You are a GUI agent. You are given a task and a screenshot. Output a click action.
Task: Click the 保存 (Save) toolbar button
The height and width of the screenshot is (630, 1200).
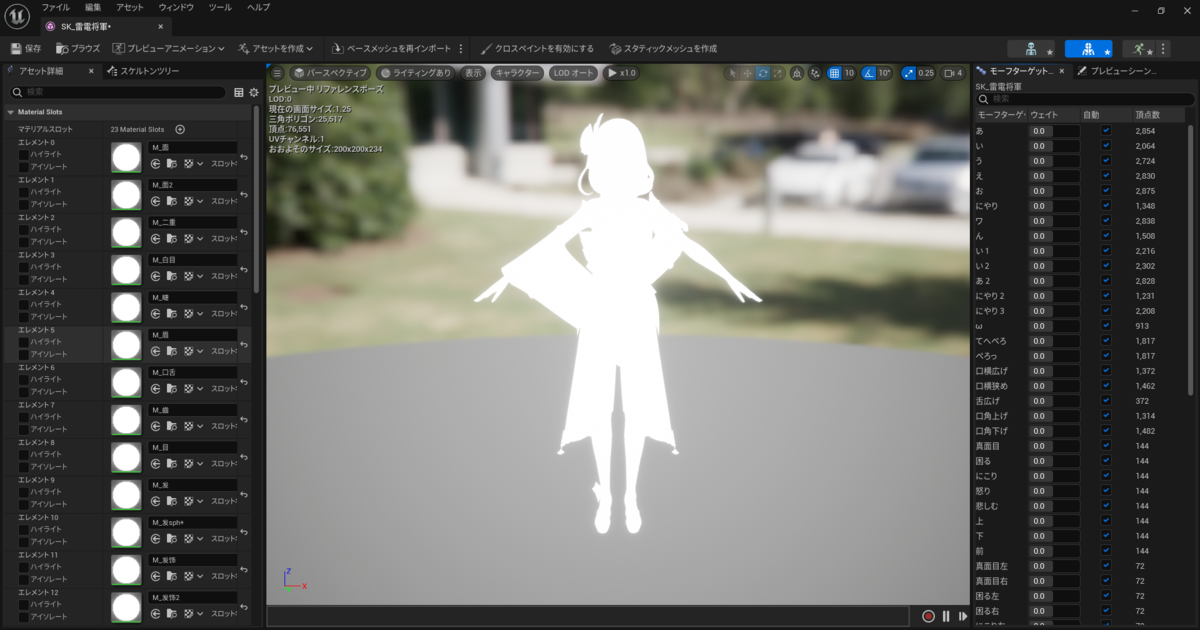pyautogui.click(x=26, y=48)
